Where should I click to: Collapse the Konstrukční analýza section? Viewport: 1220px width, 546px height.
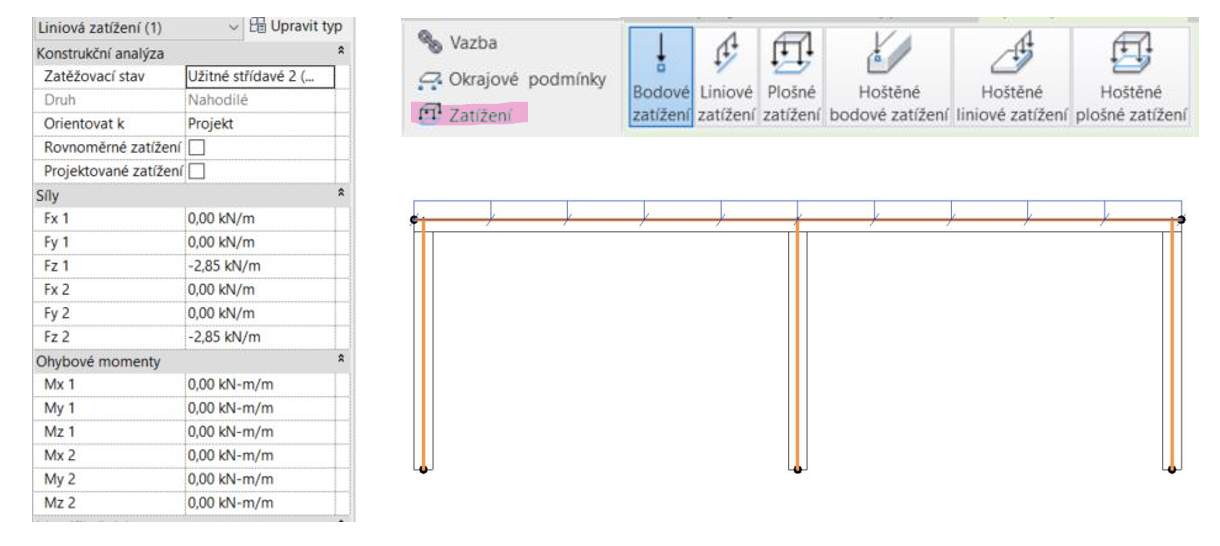342,52
